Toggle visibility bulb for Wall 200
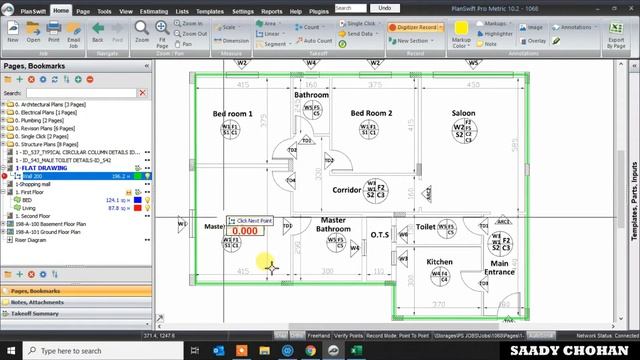This screenshot has width=640, height=360. [147, 176]
